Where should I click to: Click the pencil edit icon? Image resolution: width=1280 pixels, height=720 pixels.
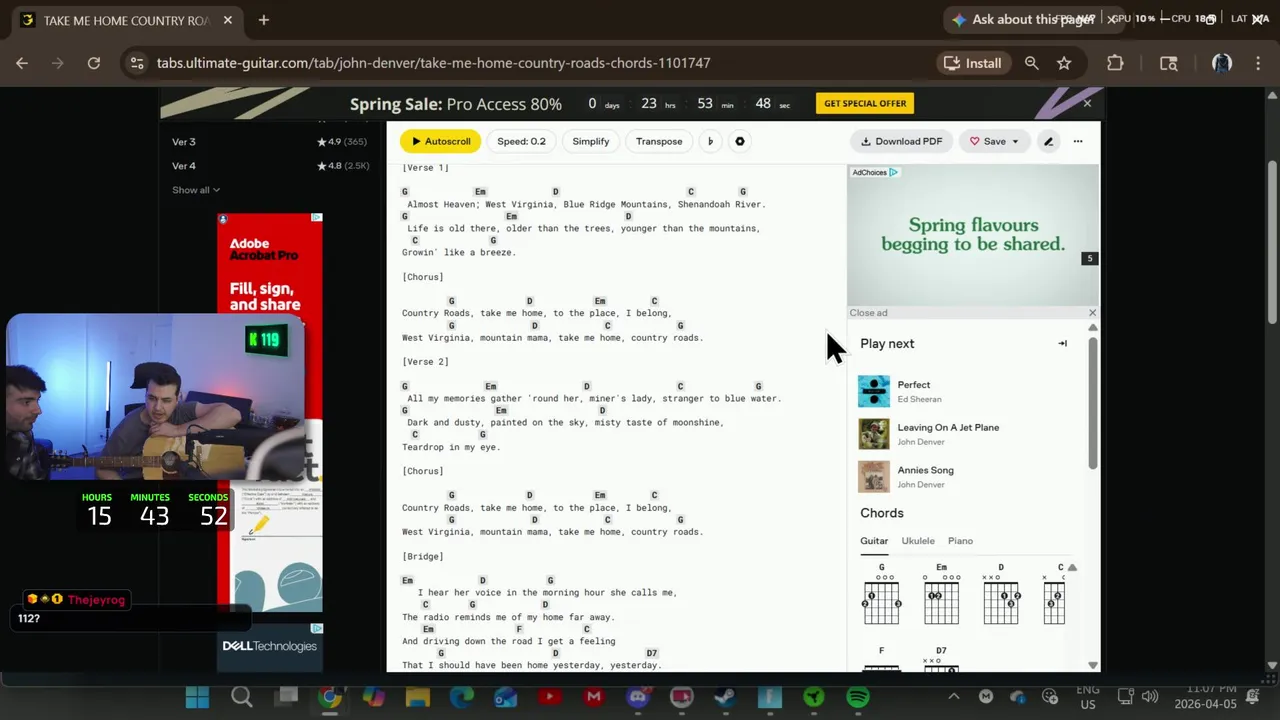click(1048, 141)
